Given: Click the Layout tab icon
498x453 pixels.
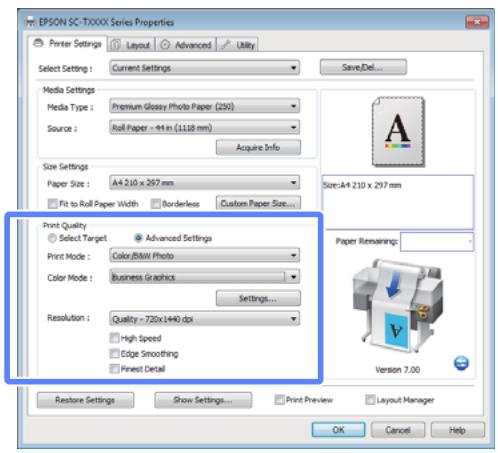Looking at the screenshot, I should click(116, 45).
